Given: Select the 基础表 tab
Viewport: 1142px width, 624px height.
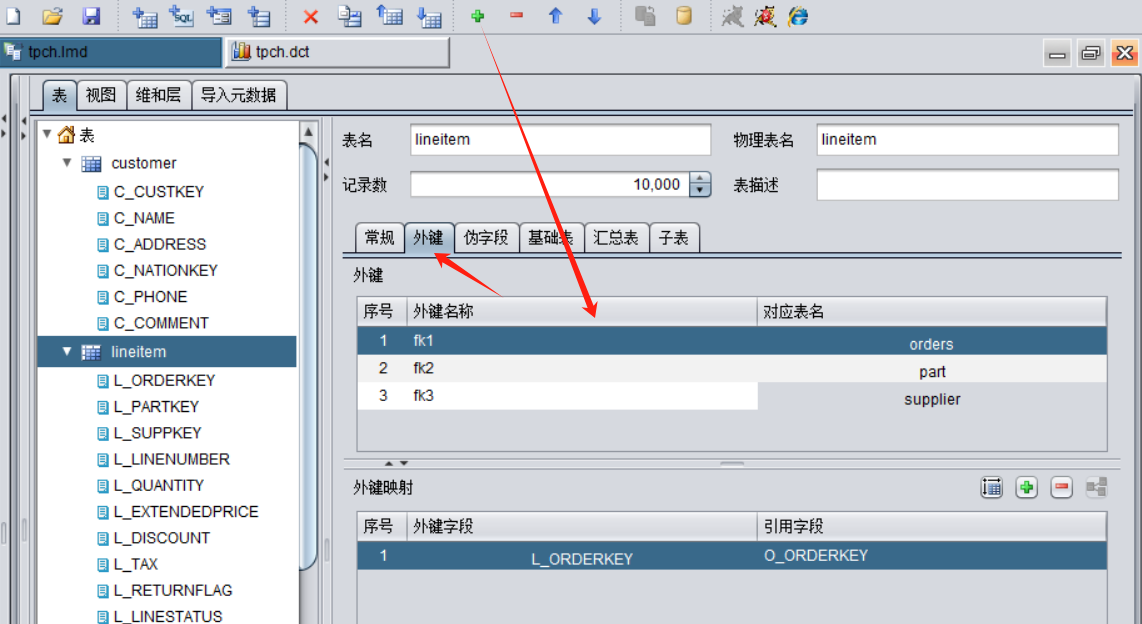Looking at the screenshot, I should click(x=551, y=238).
